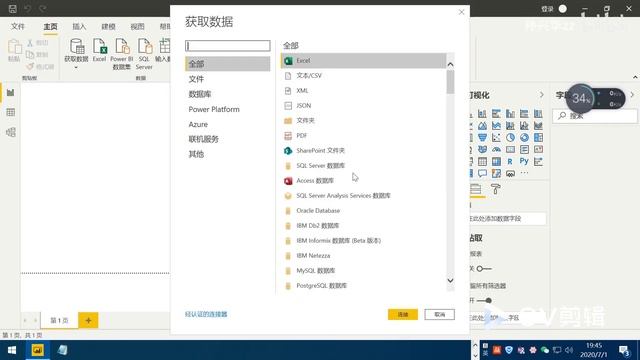Select the Funnel chart visual
Screen dimensions: 640x360
(x=482, y=138)
